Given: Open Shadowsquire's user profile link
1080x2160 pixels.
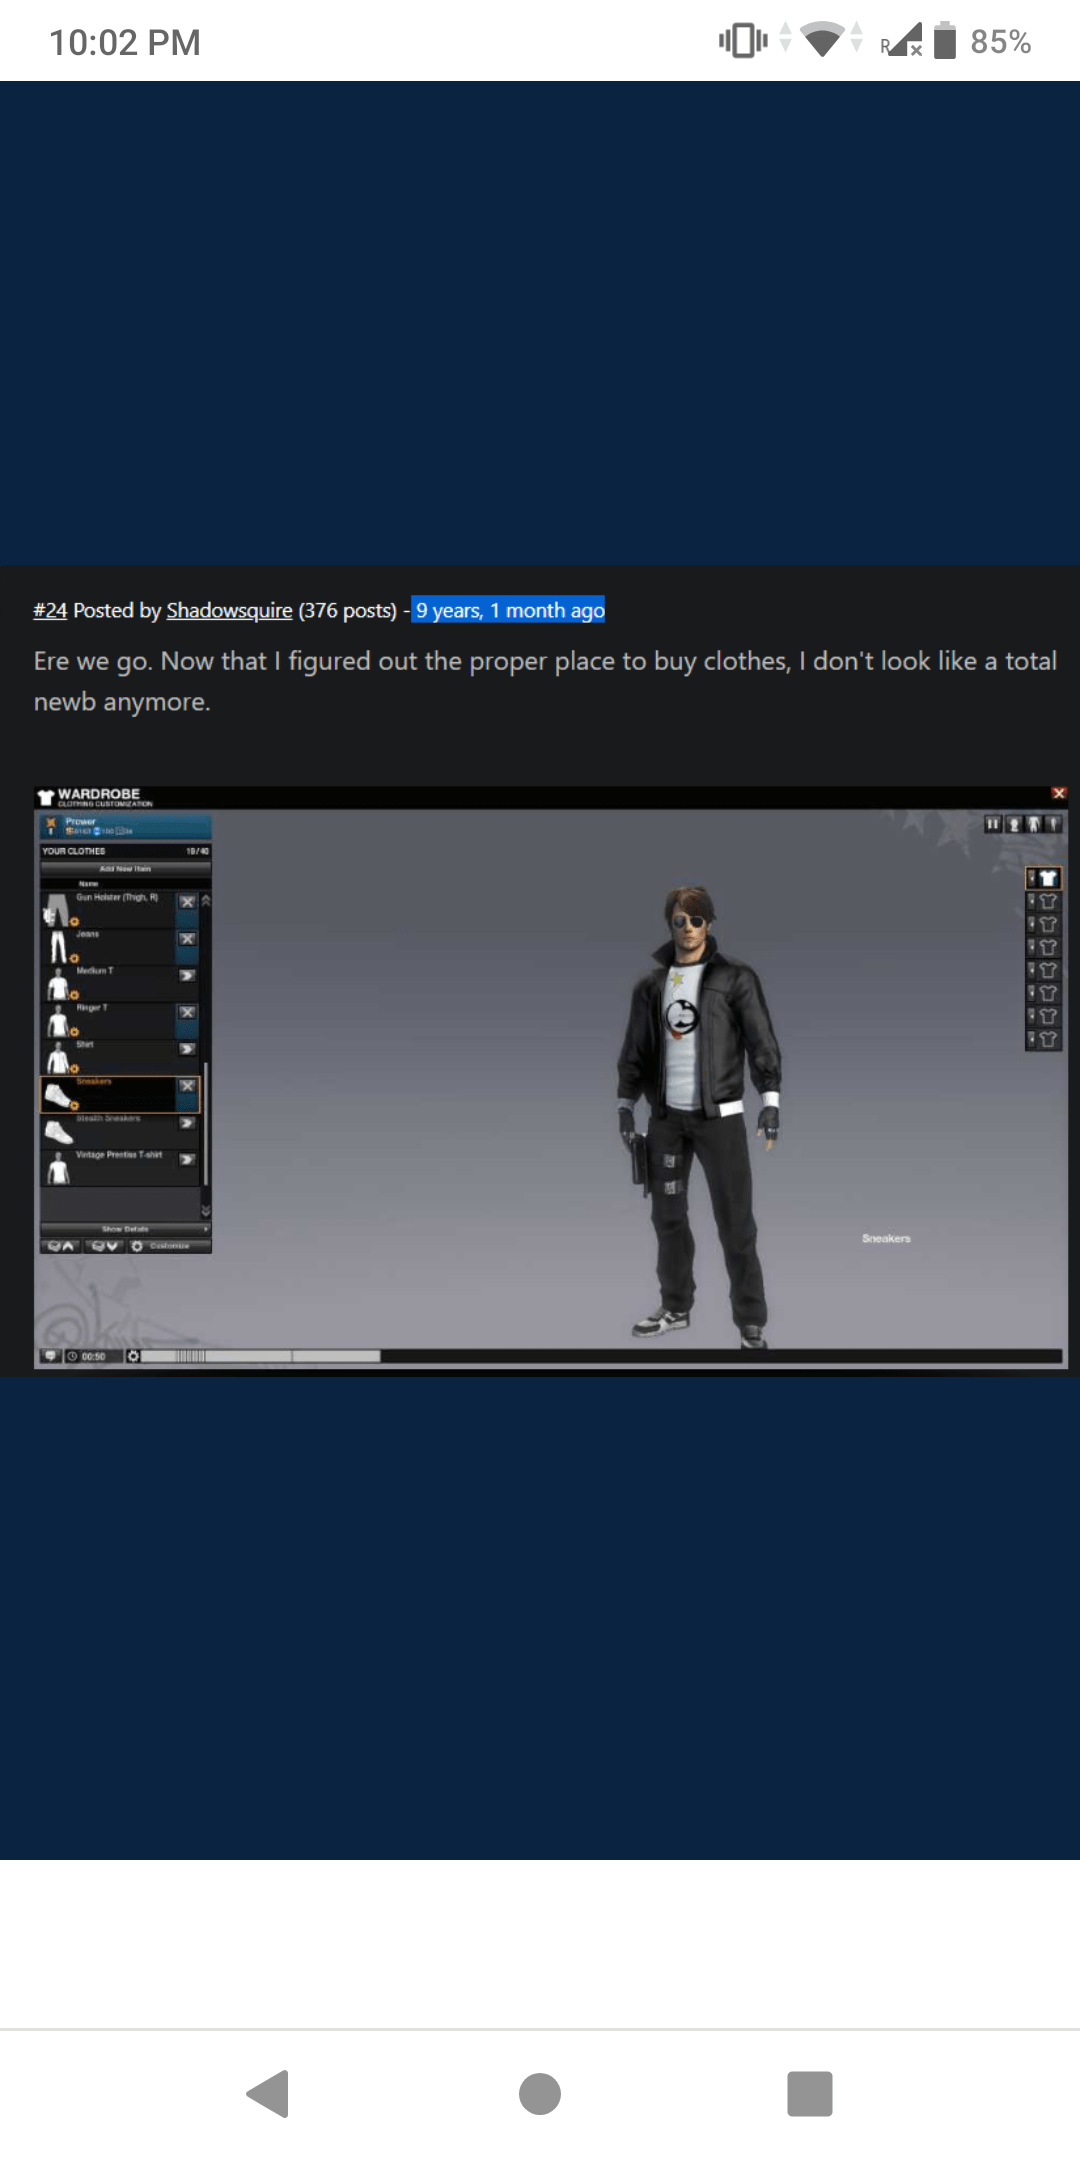Looking at the screenshot, I should click(x=229, y=610).
